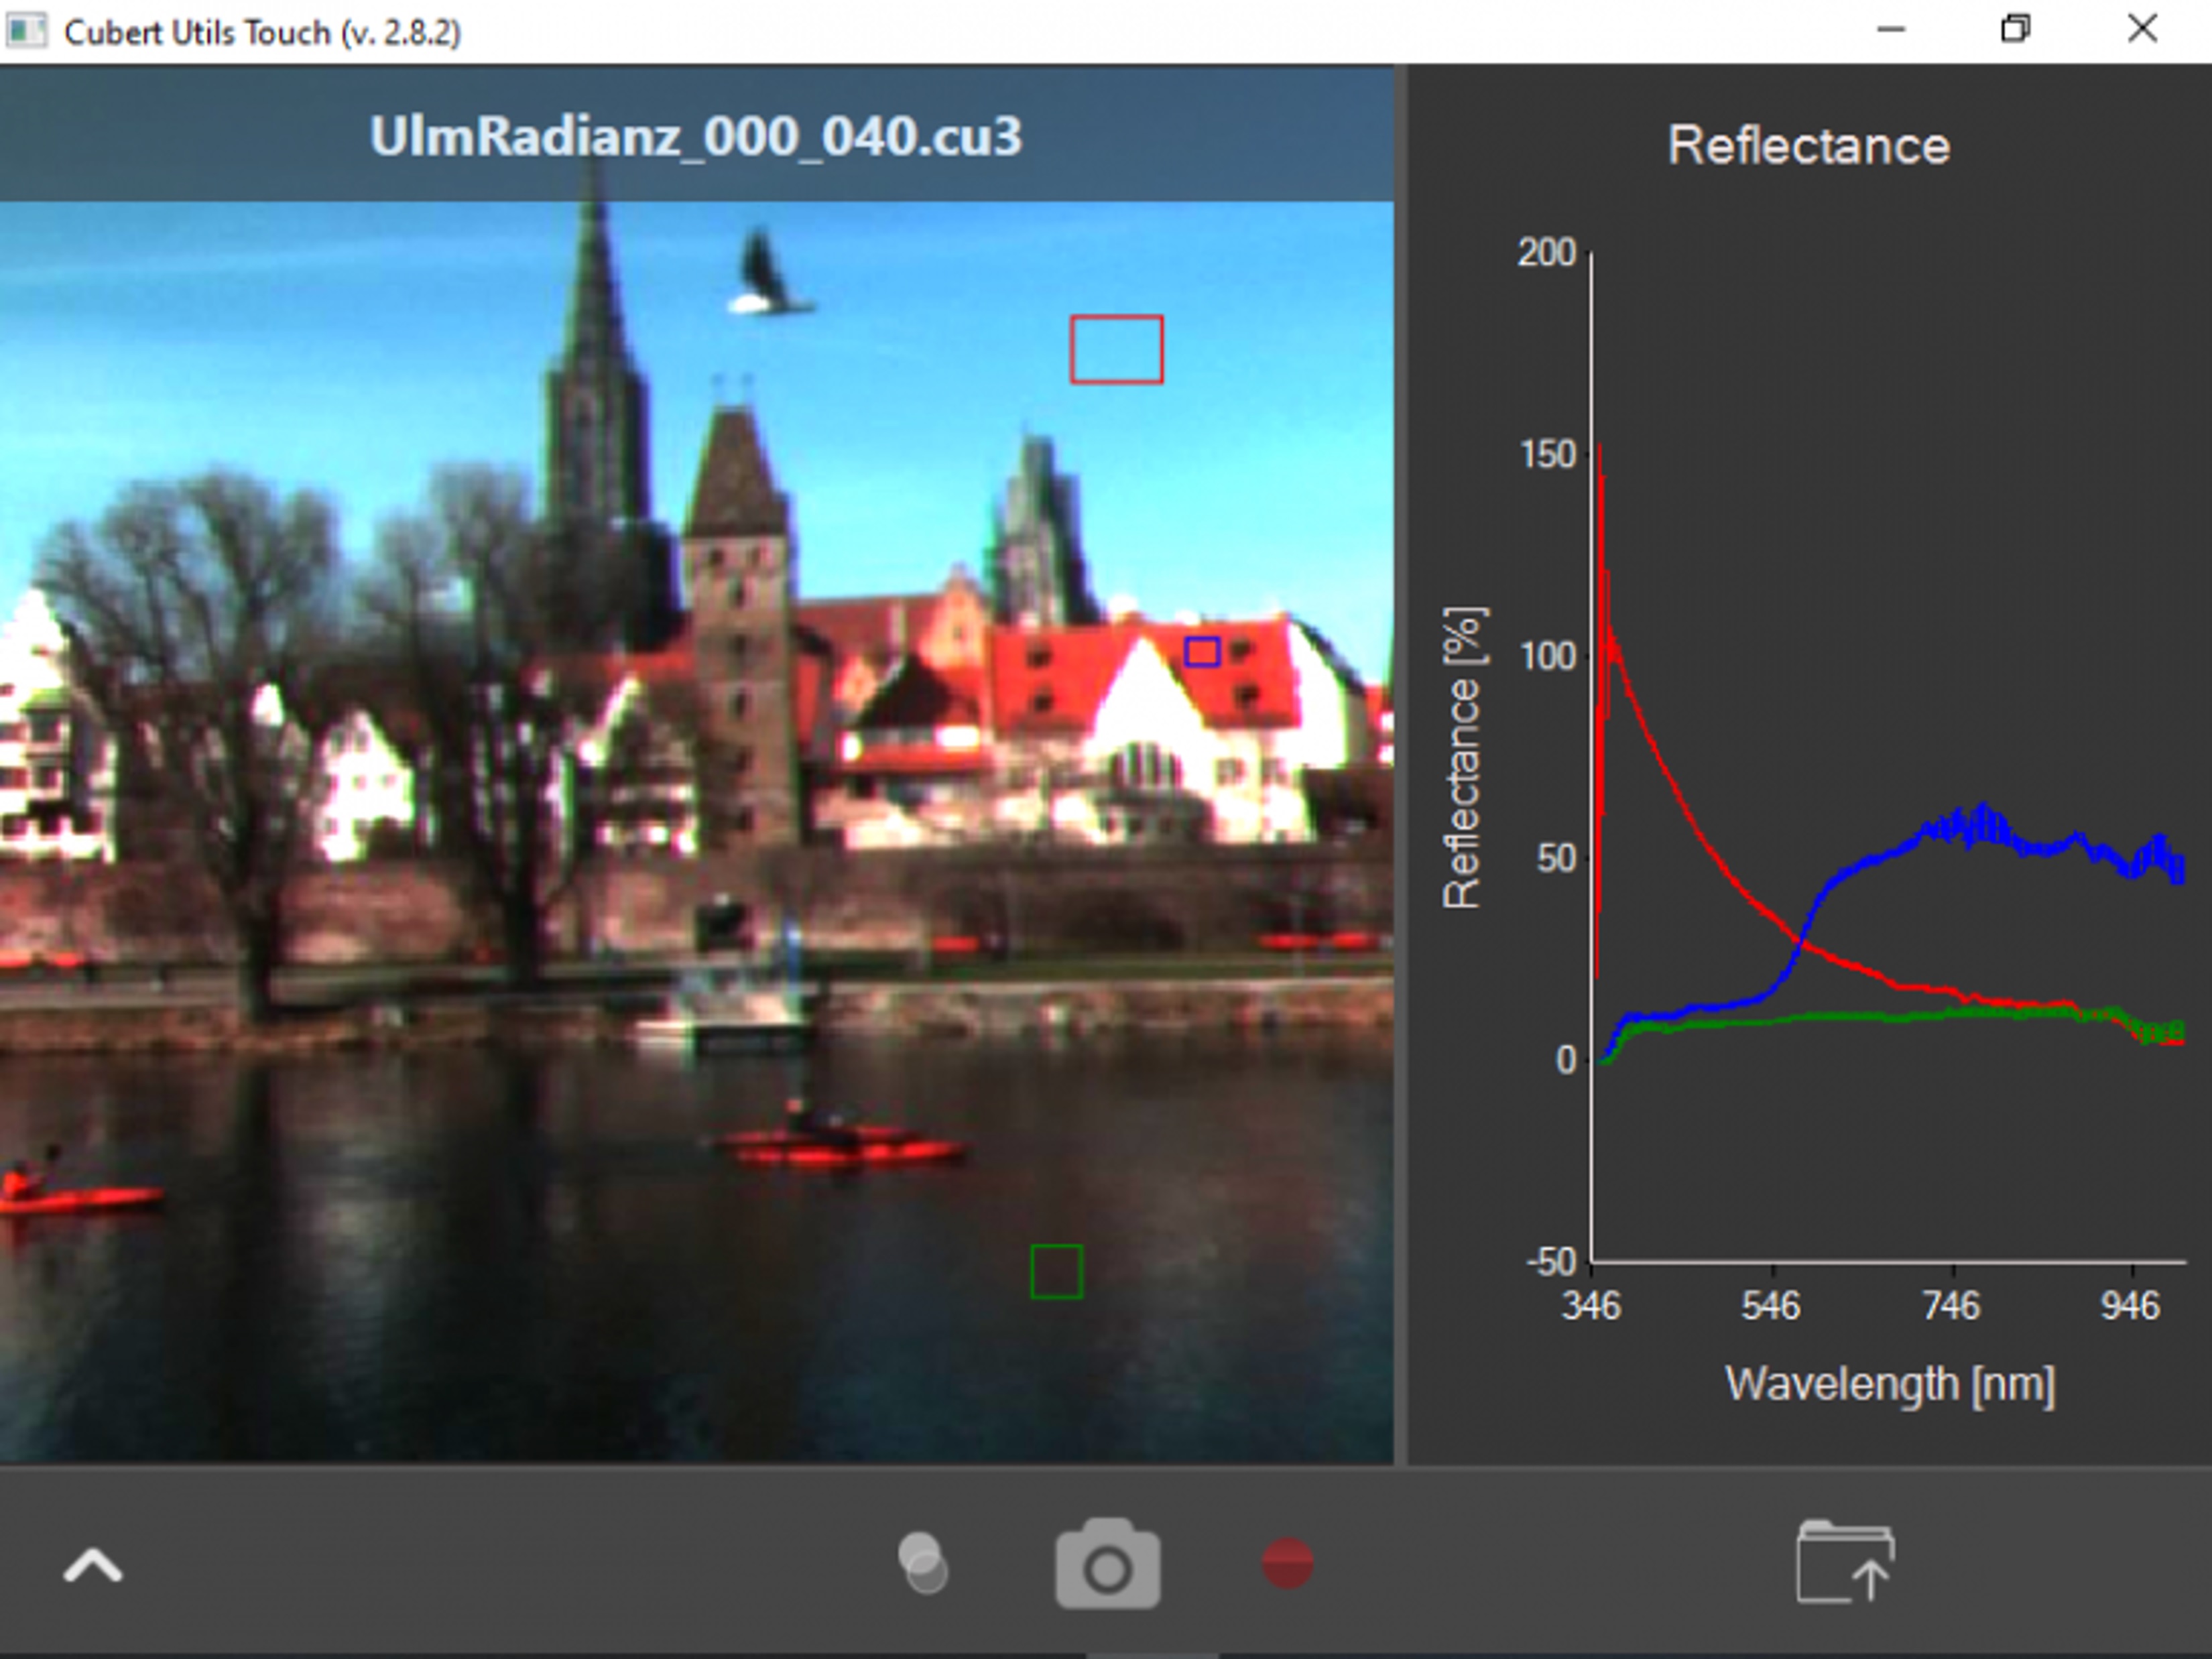
Task: Click the Cubert Utils Touch app icon
Action: click(x=26, y=31)
